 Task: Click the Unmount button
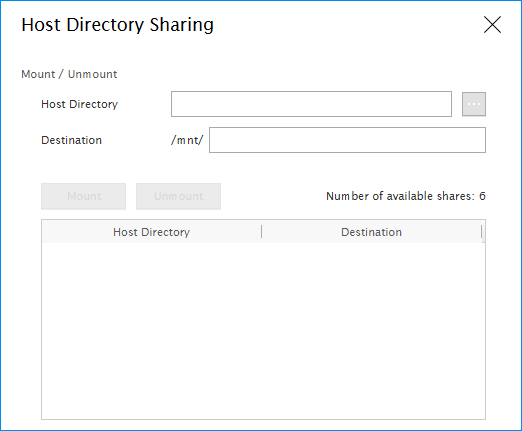pos(178,196)
